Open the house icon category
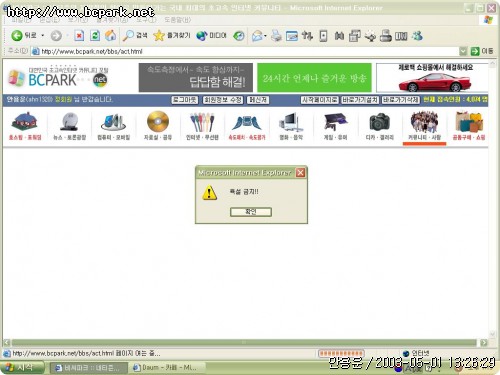 coord(25,126)
